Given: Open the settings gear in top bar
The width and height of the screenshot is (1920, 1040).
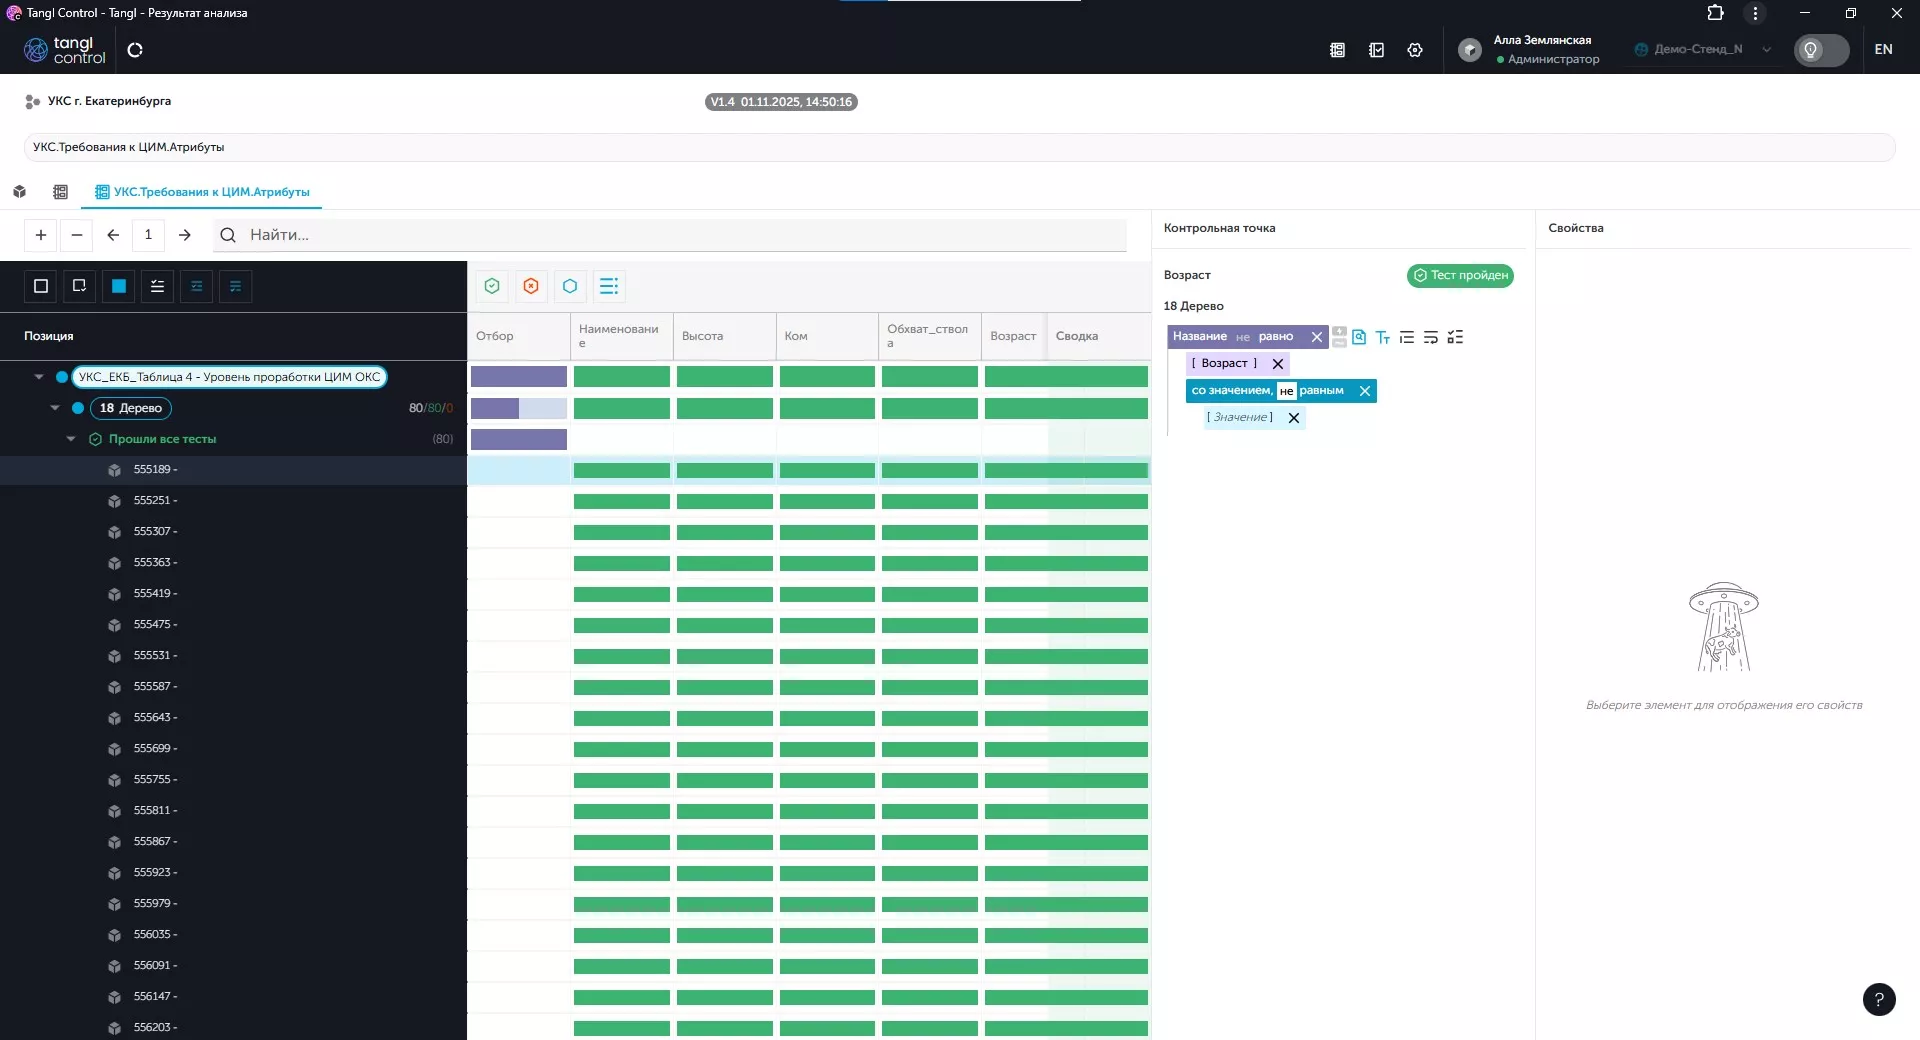Looking at the screenshot, I should pyautogui.click(x=1414, y=50).
